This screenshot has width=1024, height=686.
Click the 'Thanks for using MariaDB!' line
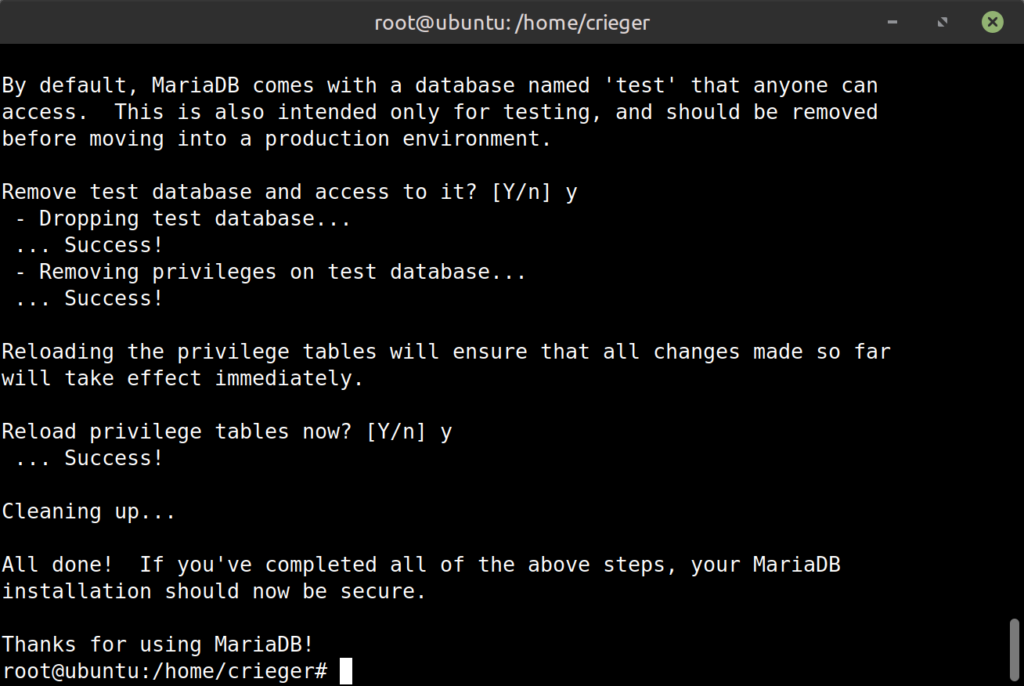point(157,644)
